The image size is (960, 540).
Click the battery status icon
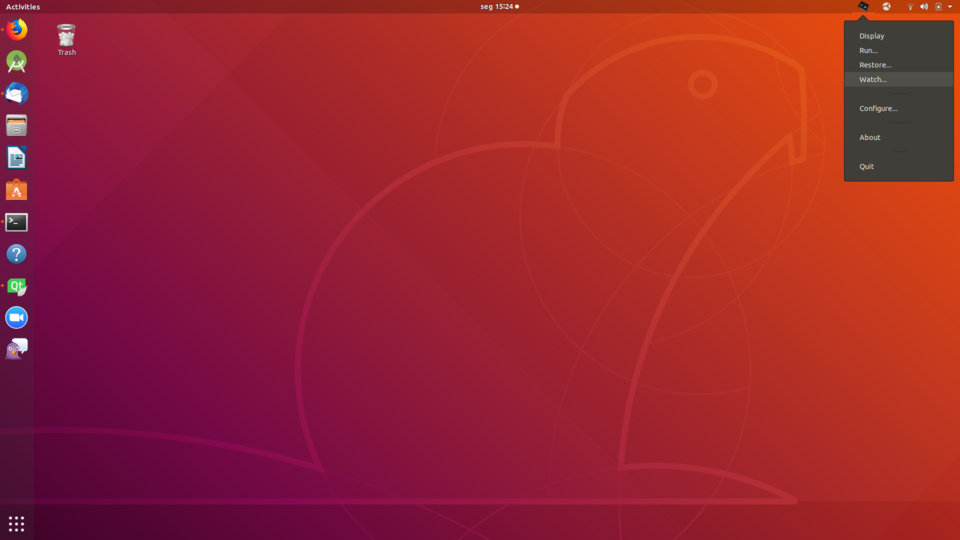[x=939, y=7]
